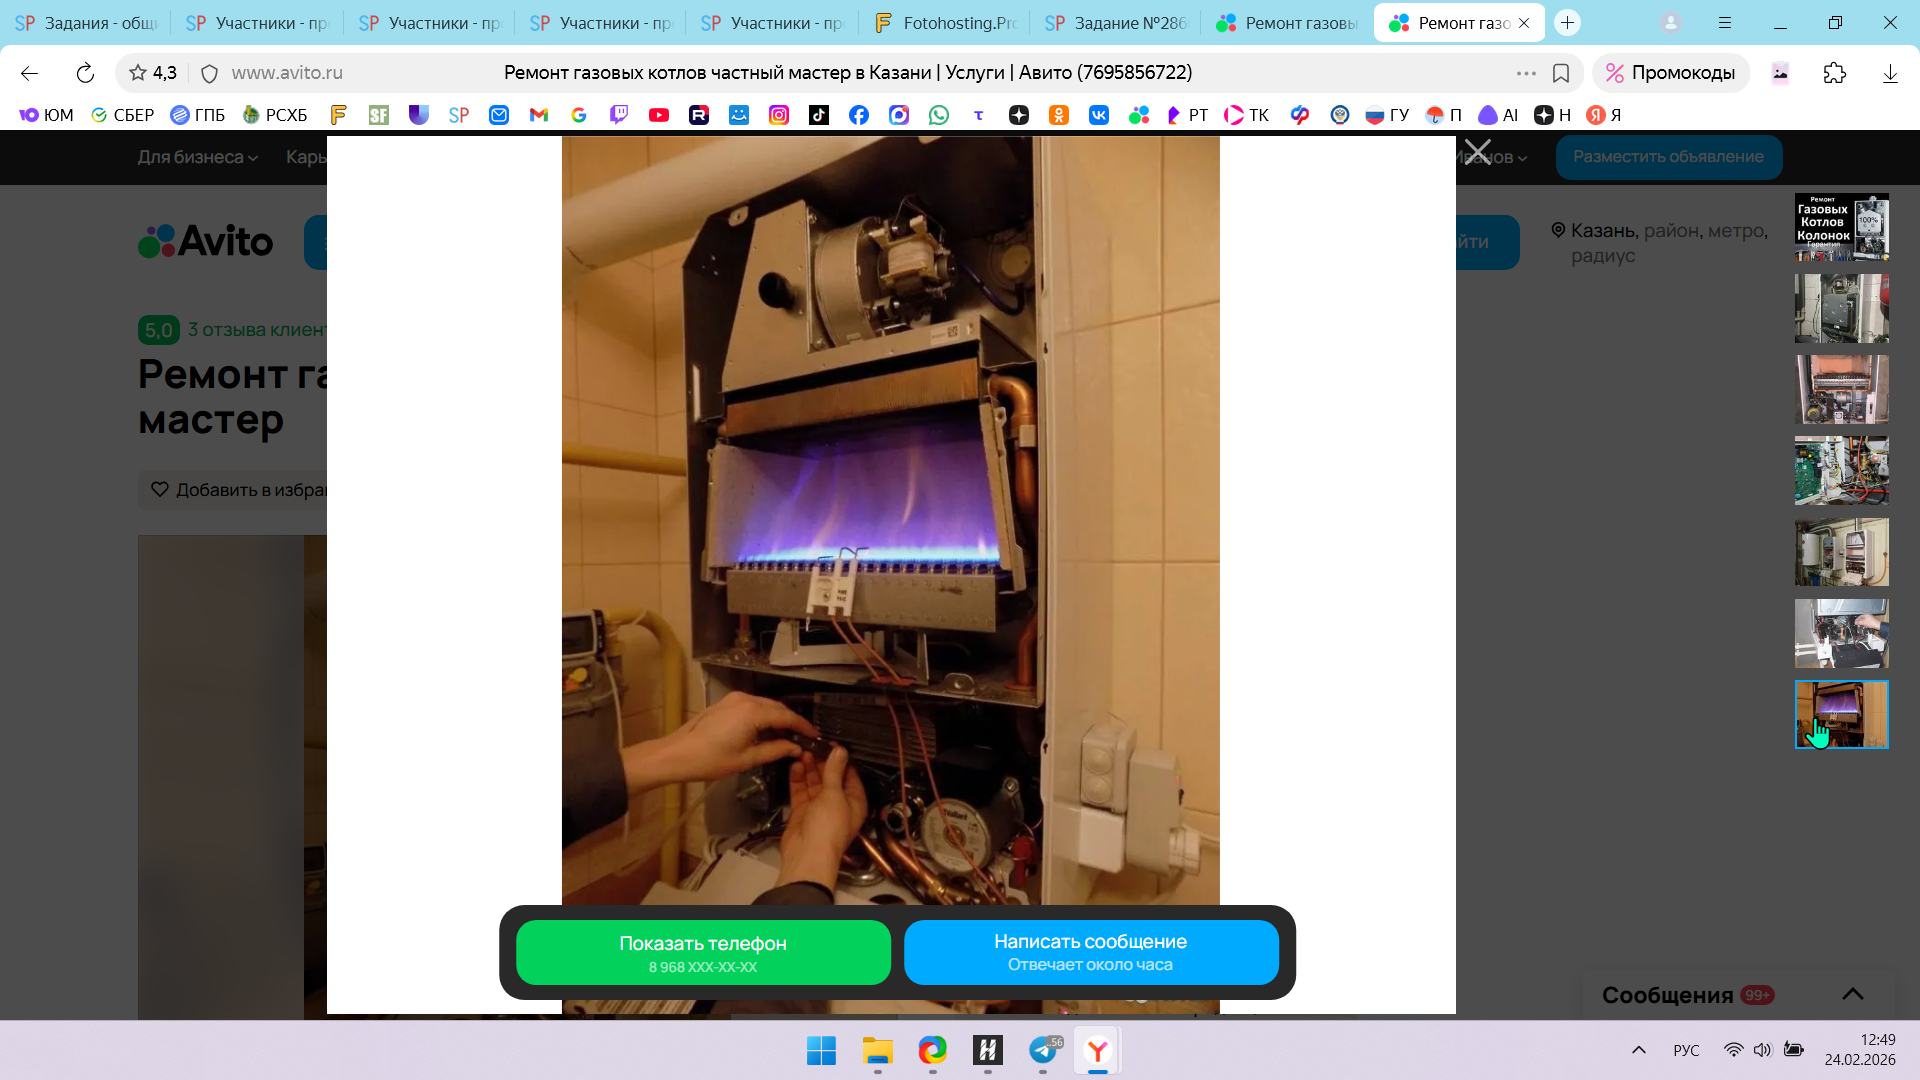Open Telegram from Windows taskbar
The height and width of the screenshot is (1080, 1920).
[x=1043, y=1050]
